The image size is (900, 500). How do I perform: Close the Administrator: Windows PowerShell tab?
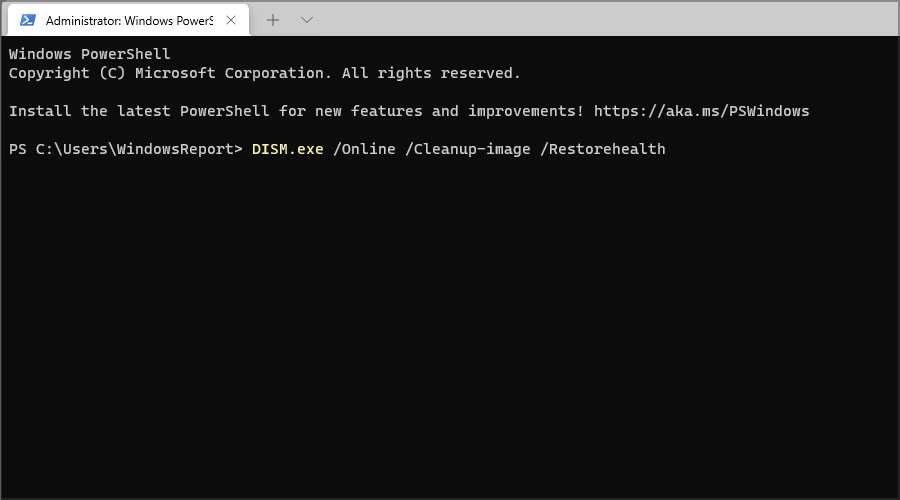[231, 20]
